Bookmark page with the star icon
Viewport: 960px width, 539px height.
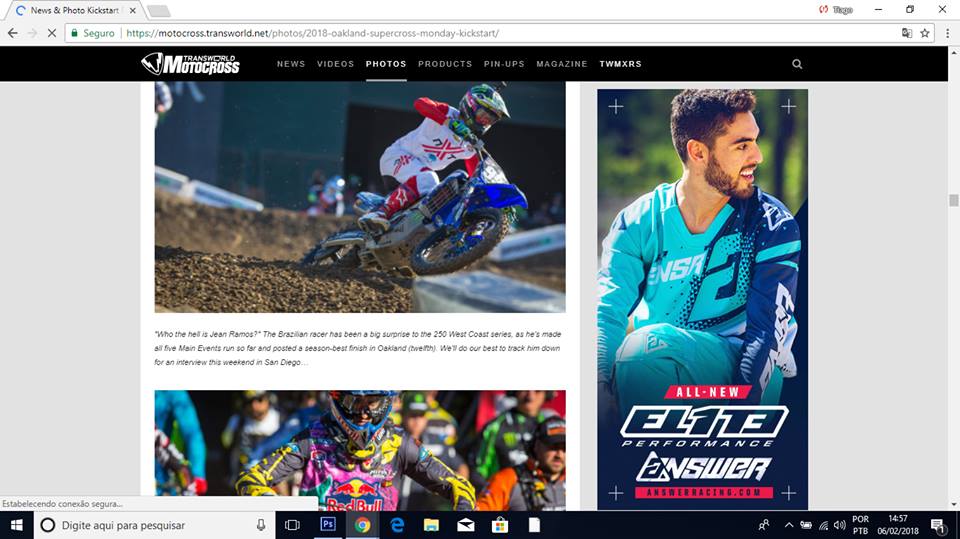(924, 33)
